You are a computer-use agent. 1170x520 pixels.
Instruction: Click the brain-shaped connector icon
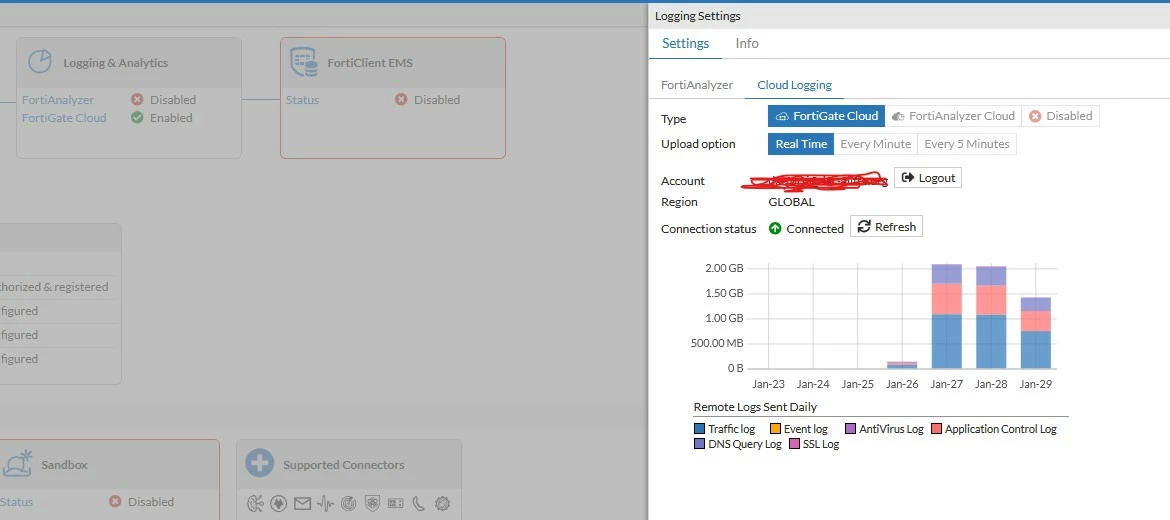(x=255, y=504)
